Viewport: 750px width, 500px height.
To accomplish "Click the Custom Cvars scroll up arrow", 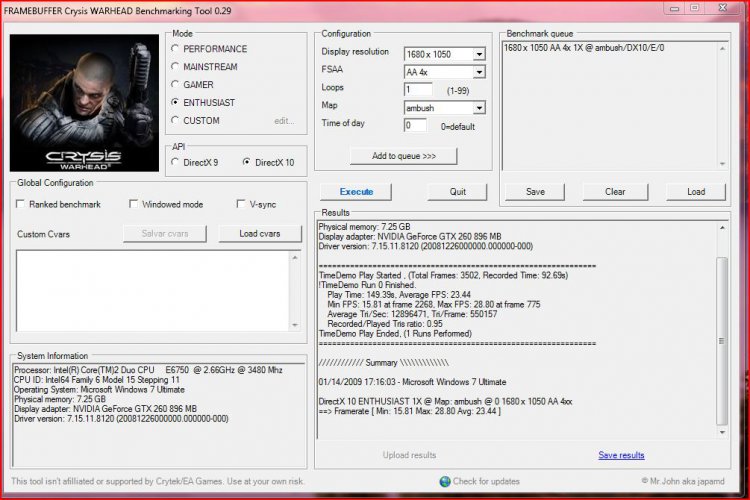I will [x=295, y=257].
